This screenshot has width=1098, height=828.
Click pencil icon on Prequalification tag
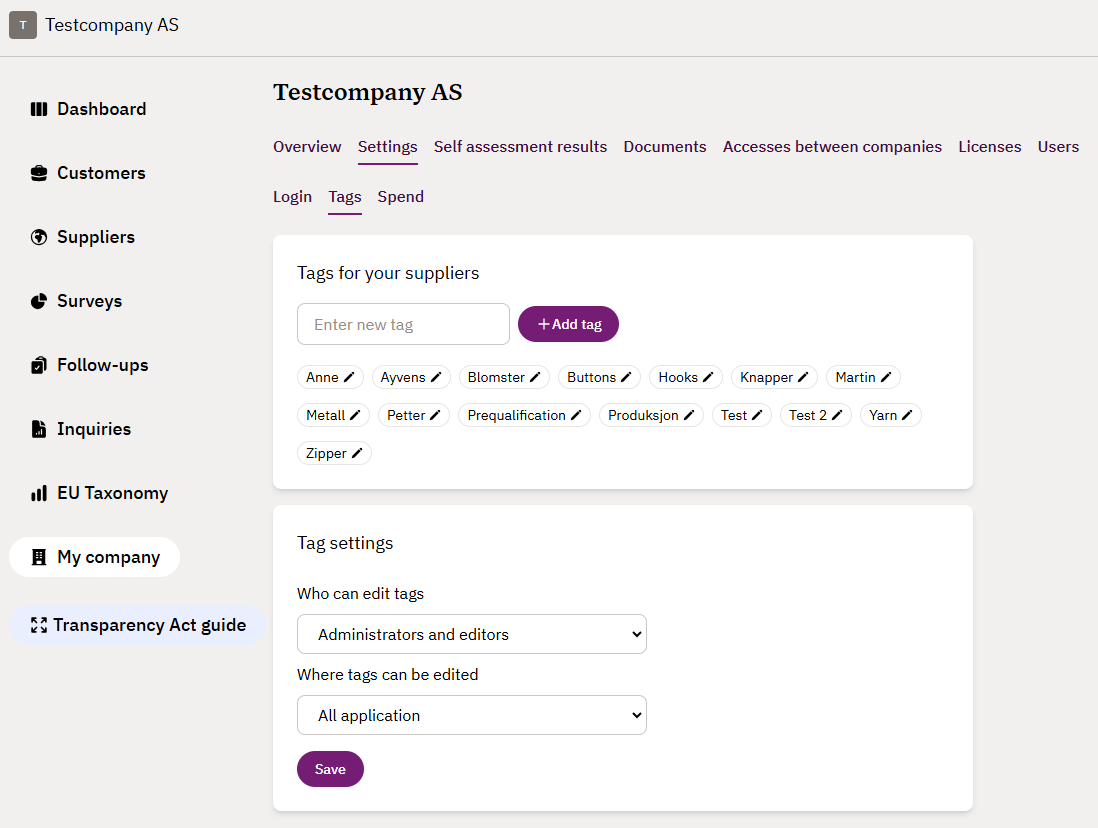click(x=576, y=415)
